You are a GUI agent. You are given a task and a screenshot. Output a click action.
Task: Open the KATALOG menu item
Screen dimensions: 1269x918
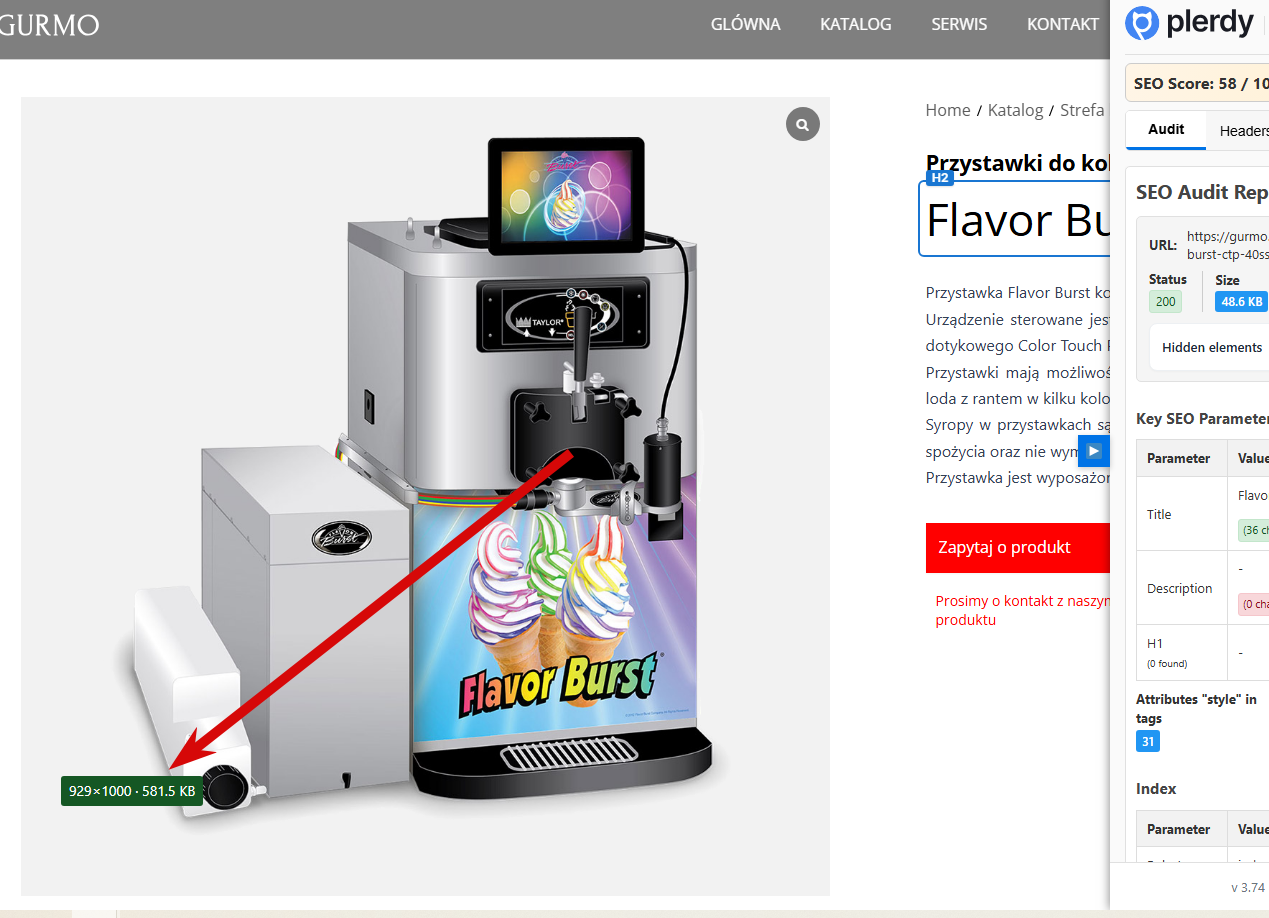coord(856,24)
